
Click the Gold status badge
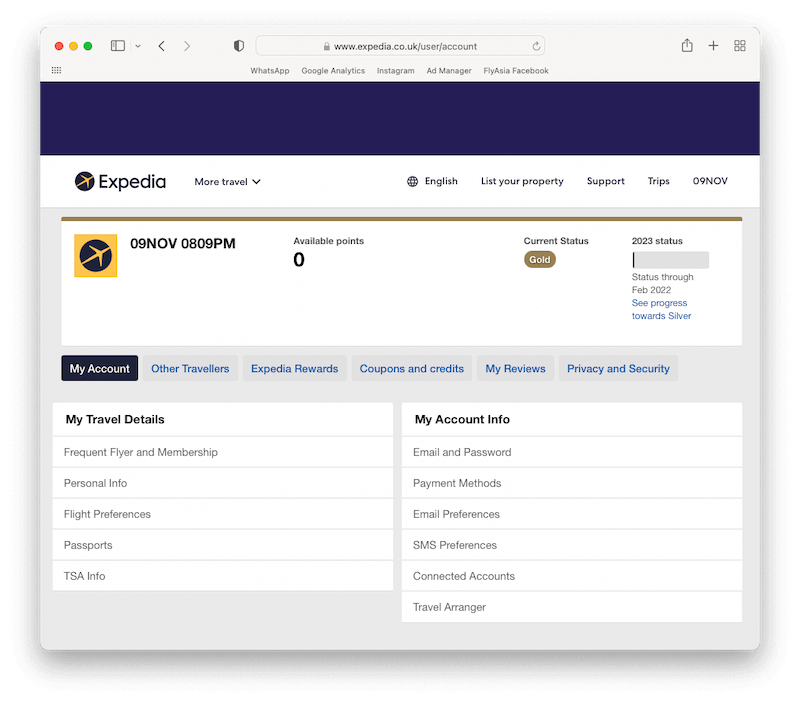[x=539, y=260]
